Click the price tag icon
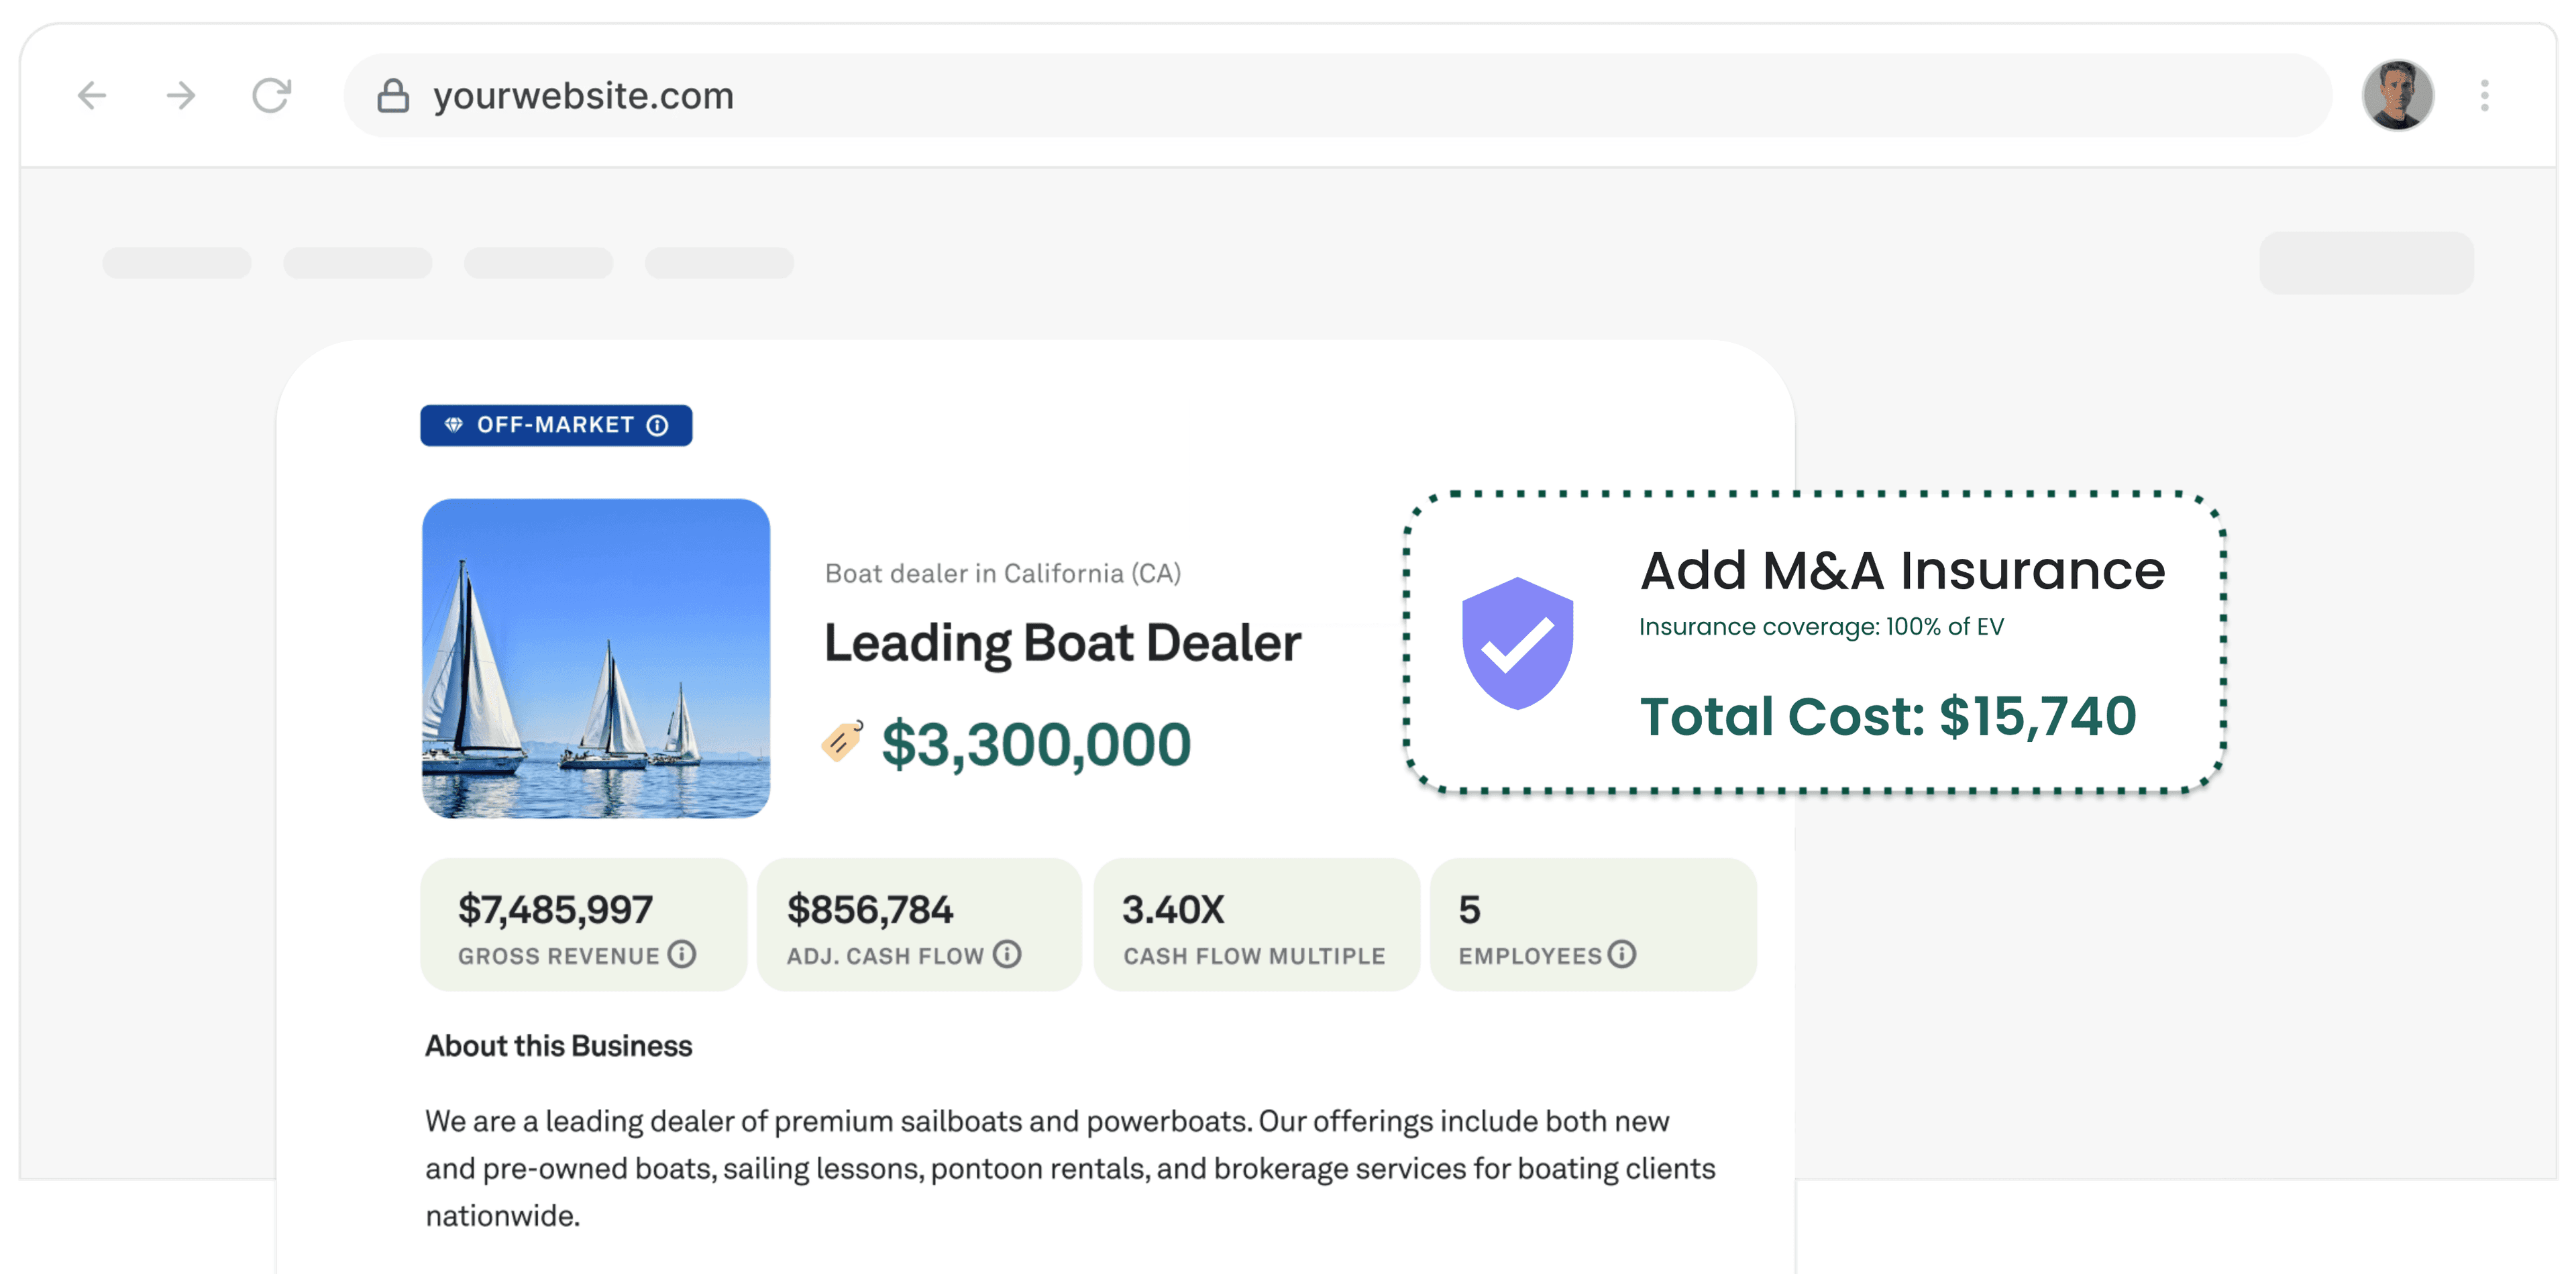The height and width of the screenshot is (1274, 2576). [842, 741]
